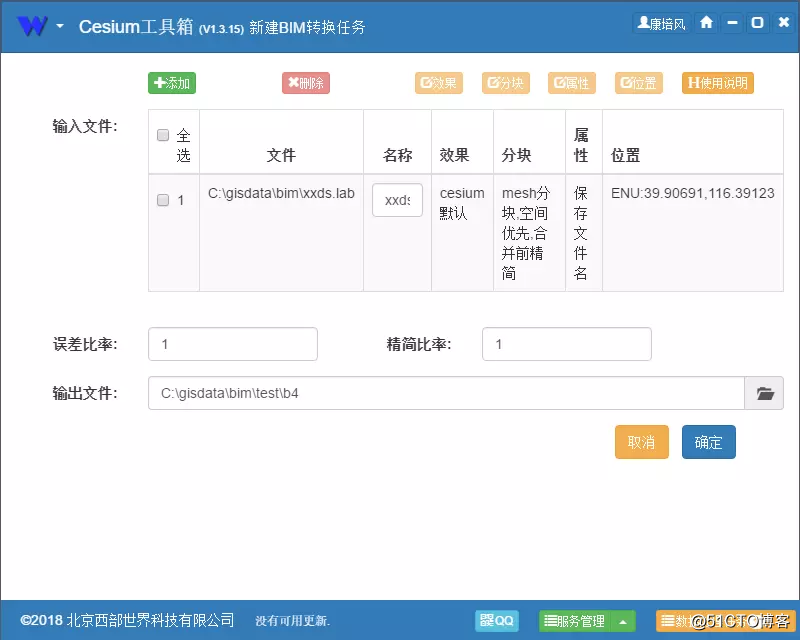This screenshot has height=640, width=800.
Task: Open the QQ button in the footer
Action: click(x=496, y=621)
